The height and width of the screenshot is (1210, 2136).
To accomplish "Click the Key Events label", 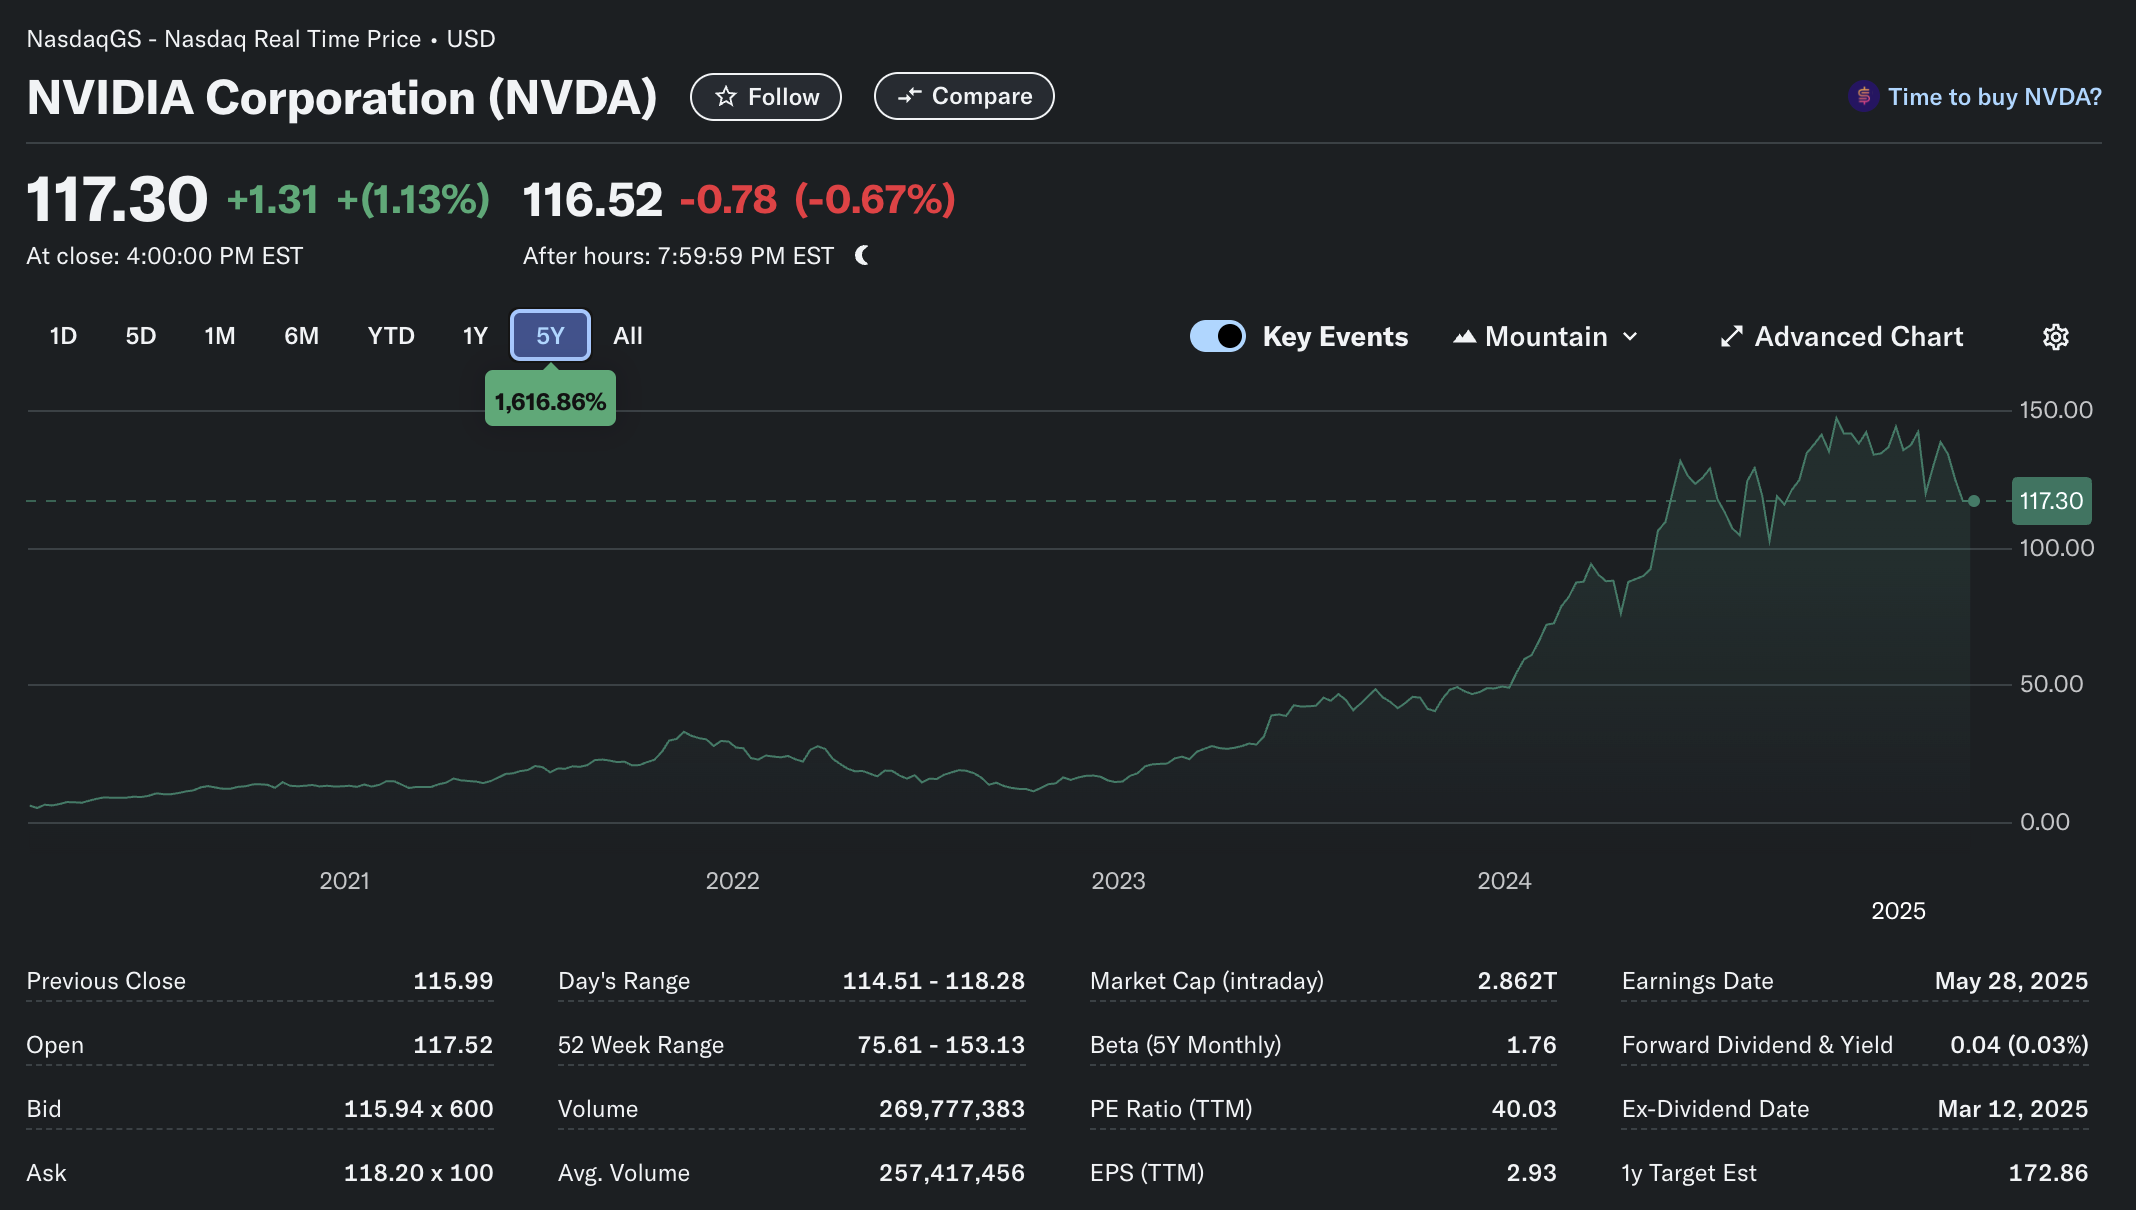I will pos(1335,337).
